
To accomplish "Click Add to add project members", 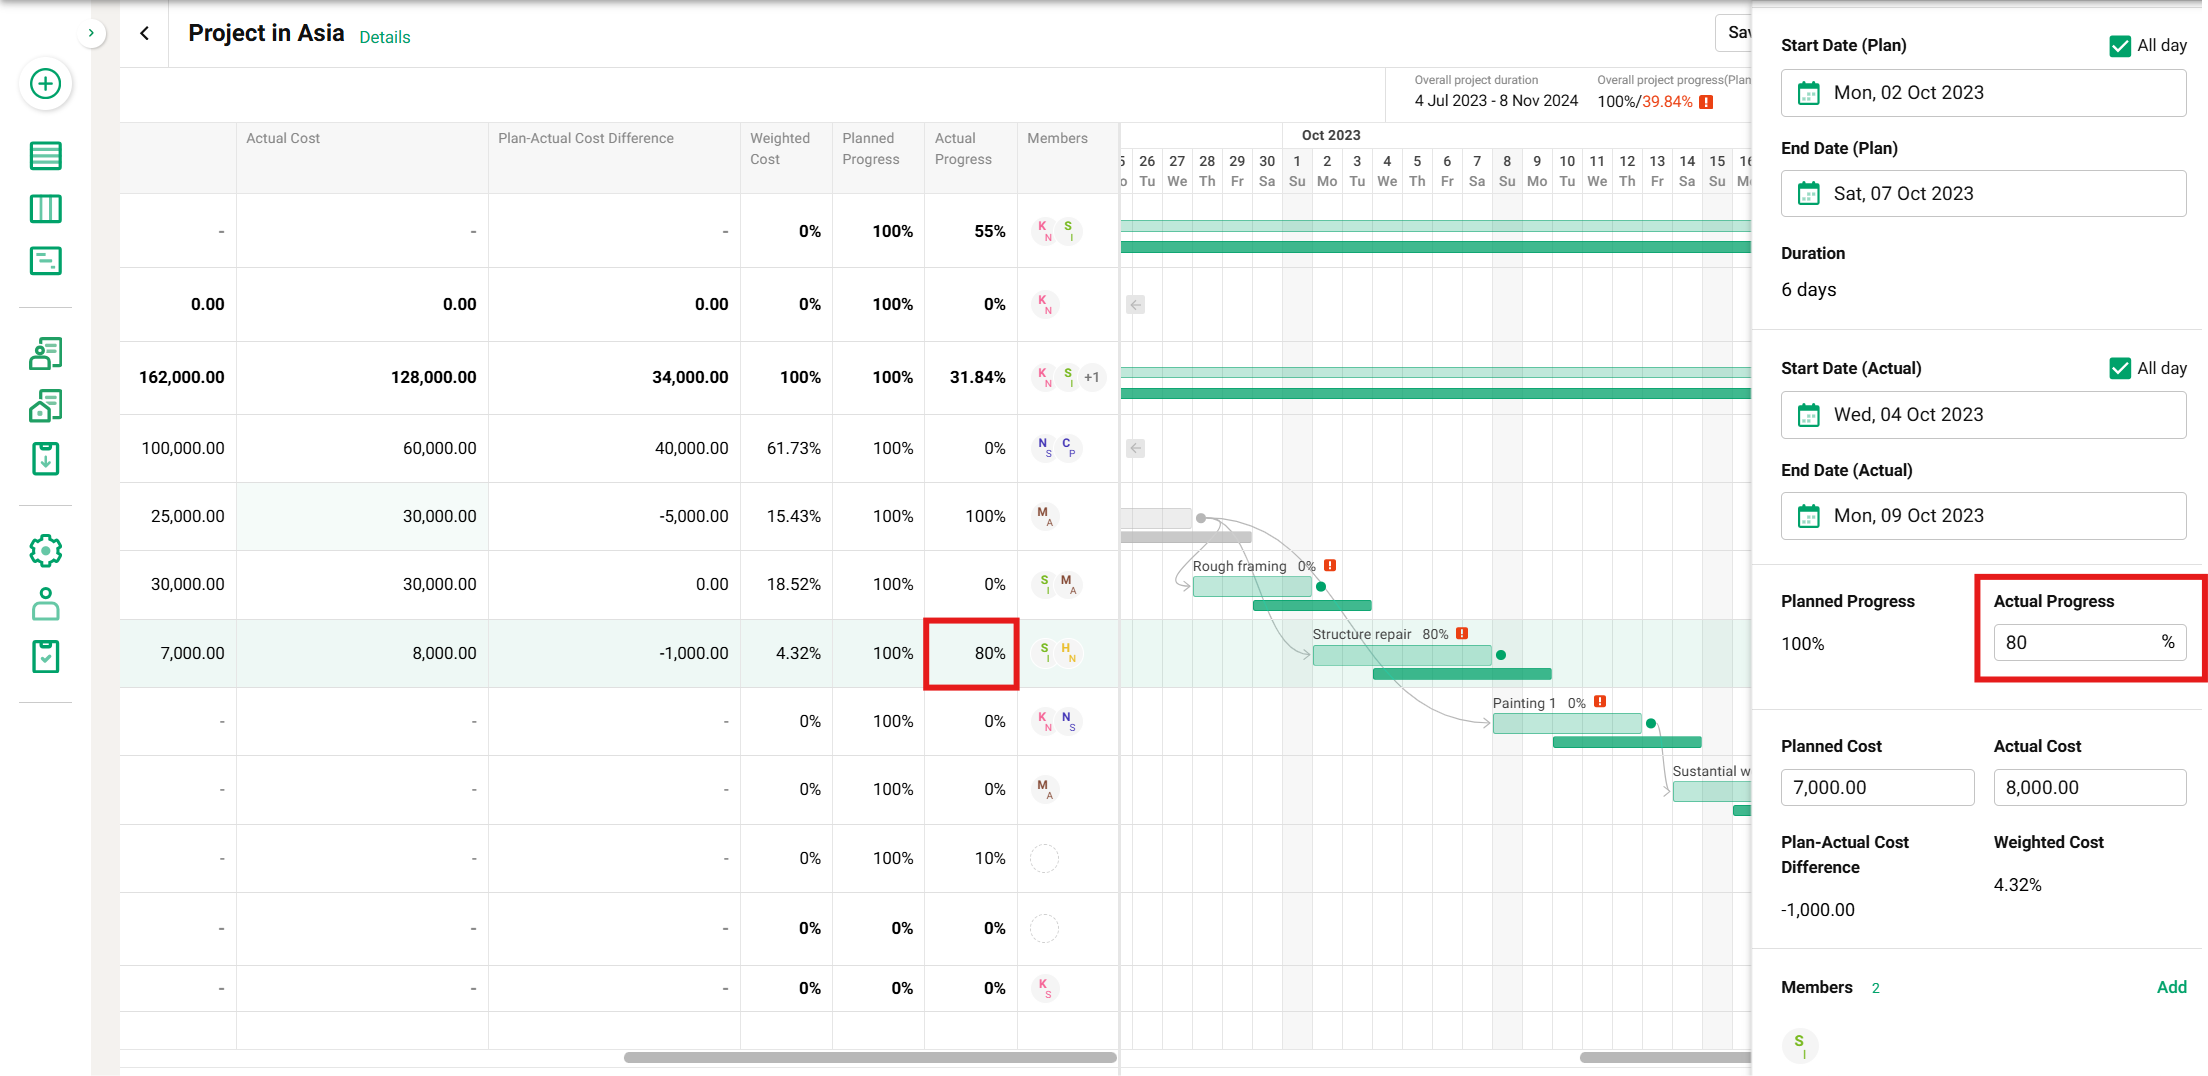I will [x=2171, y=987].
